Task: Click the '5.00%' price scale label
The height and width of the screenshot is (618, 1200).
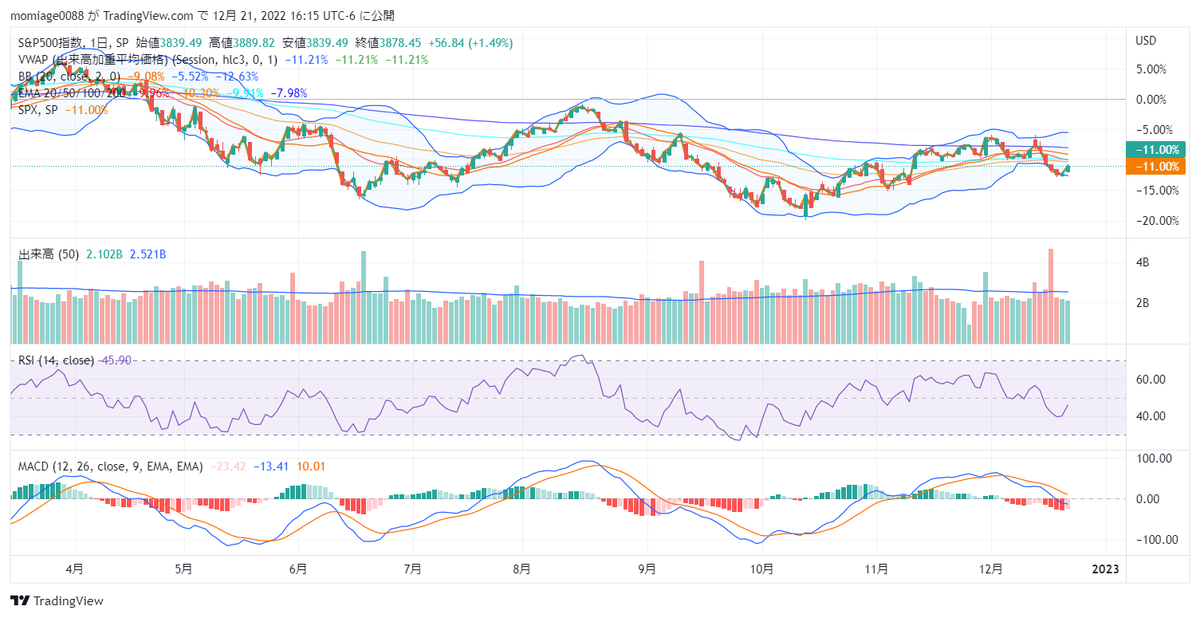Action: click(1151, 69)
